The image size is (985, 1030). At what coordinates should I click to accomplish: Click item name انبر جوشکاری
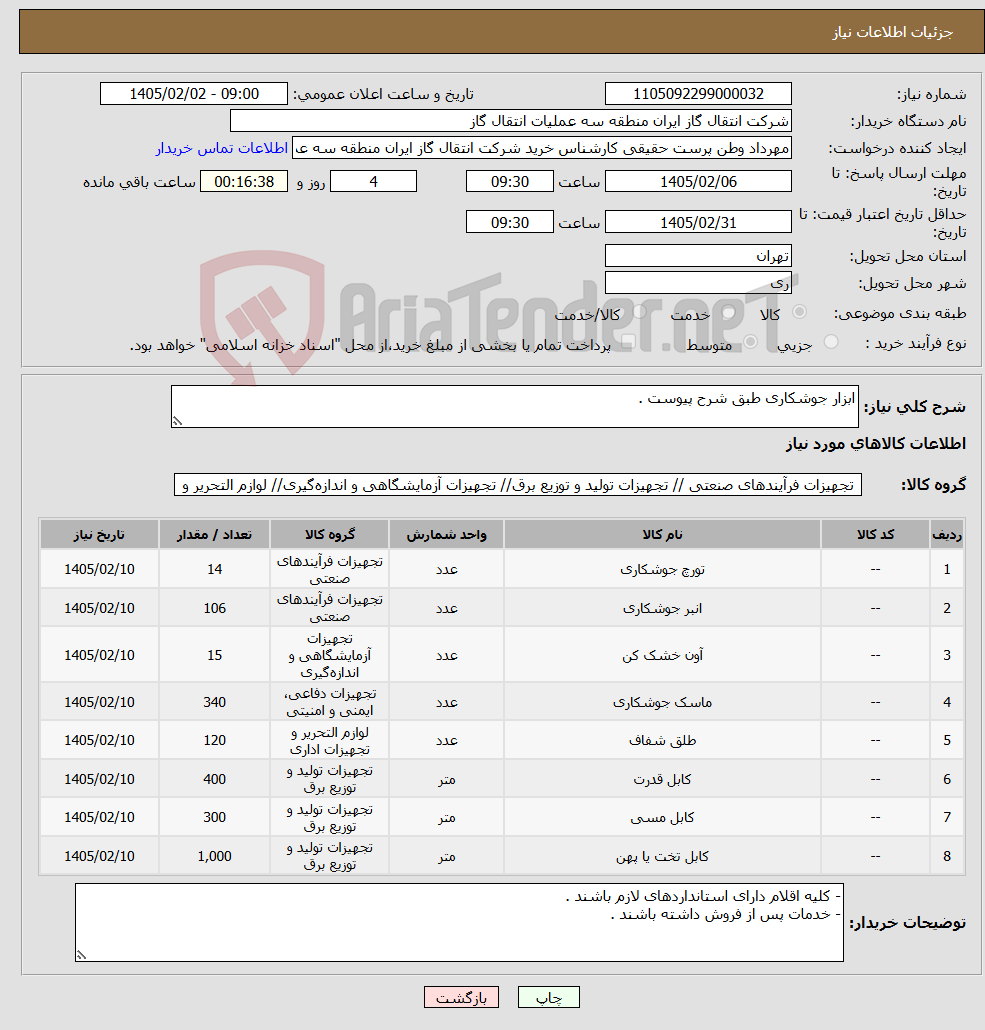pyautogui.click(x=662, y=608)
